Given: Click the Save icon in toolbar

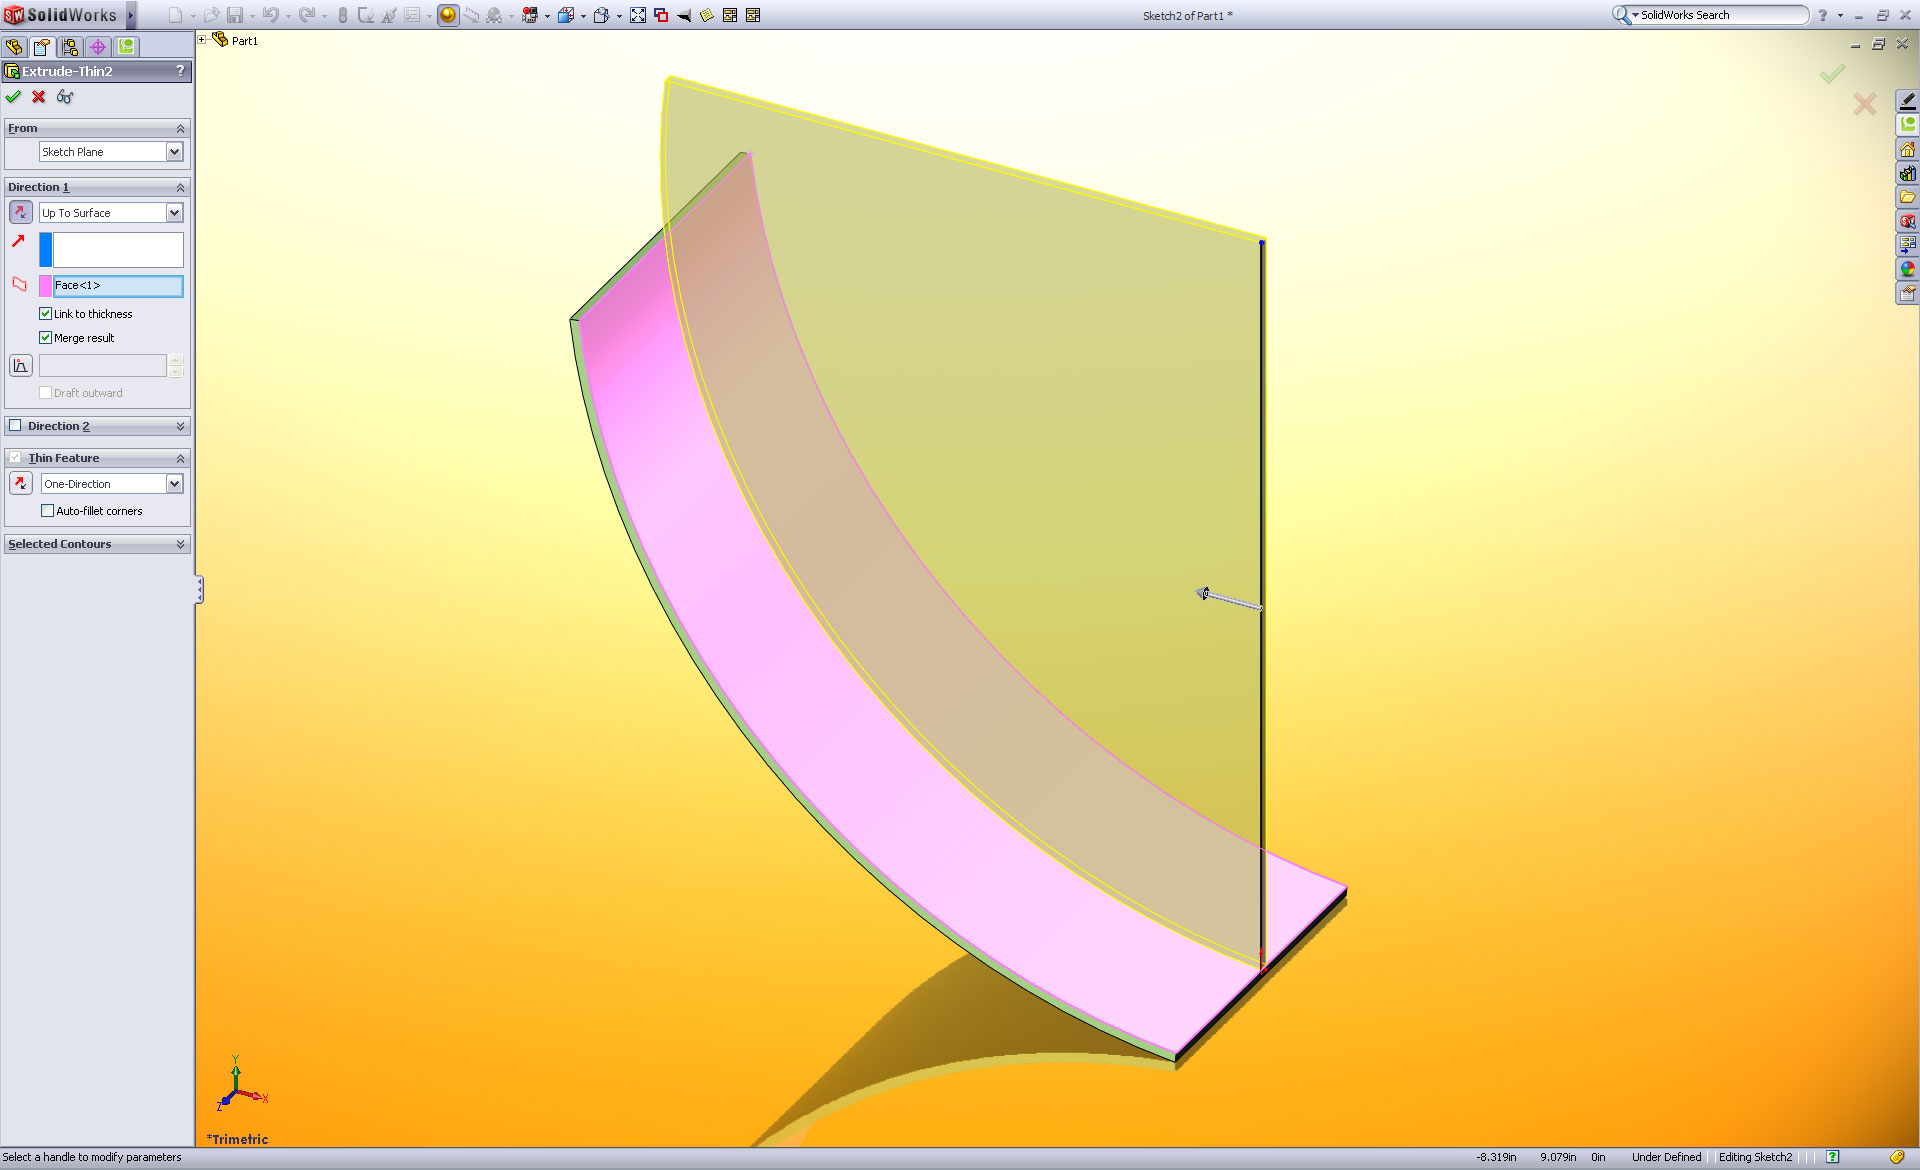Looking at the screenshot, I should tap(235, 15).
